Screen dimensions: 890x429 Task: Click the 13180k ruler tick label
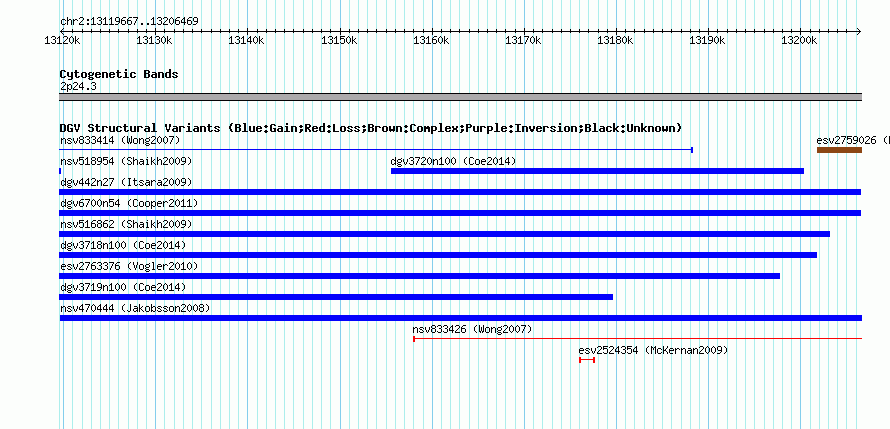[x=615, y=40]
